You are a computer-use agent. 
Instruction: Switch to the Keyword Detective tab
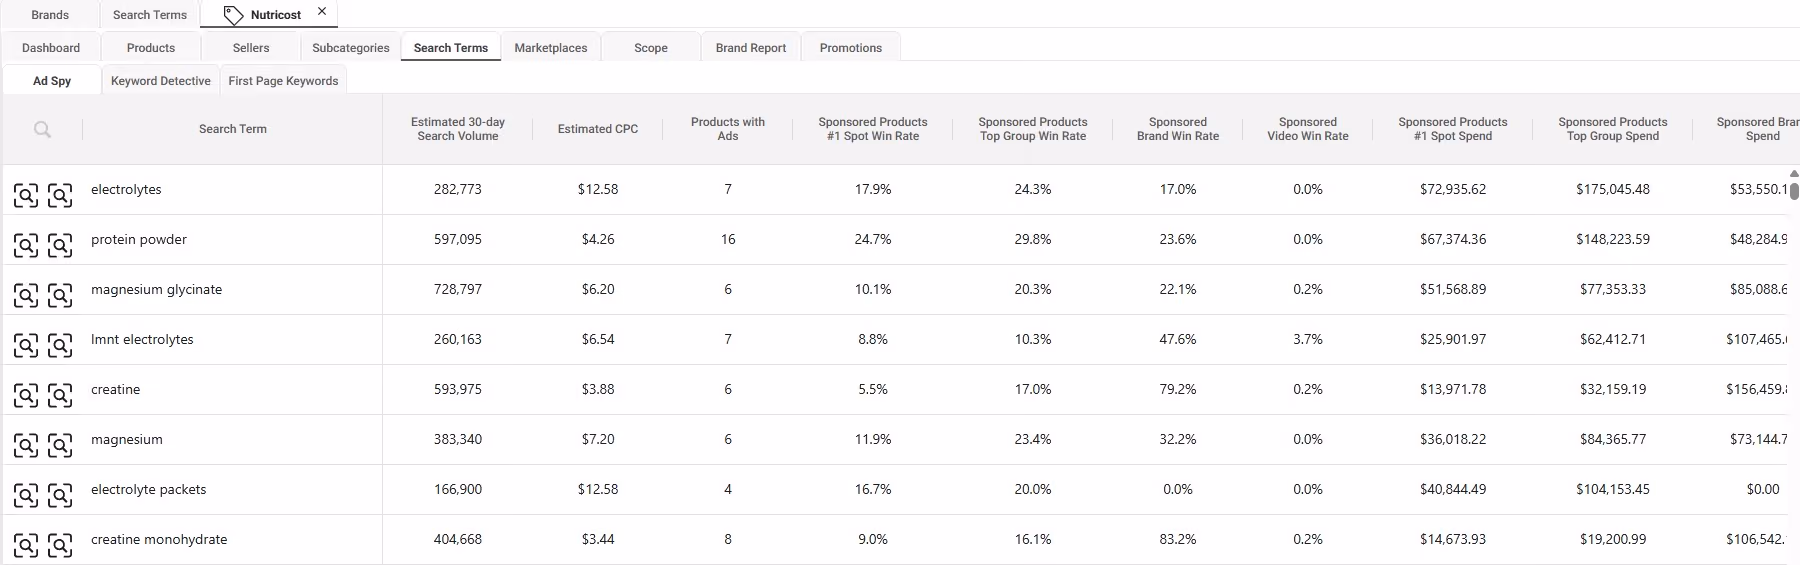(x=161, y=81)
